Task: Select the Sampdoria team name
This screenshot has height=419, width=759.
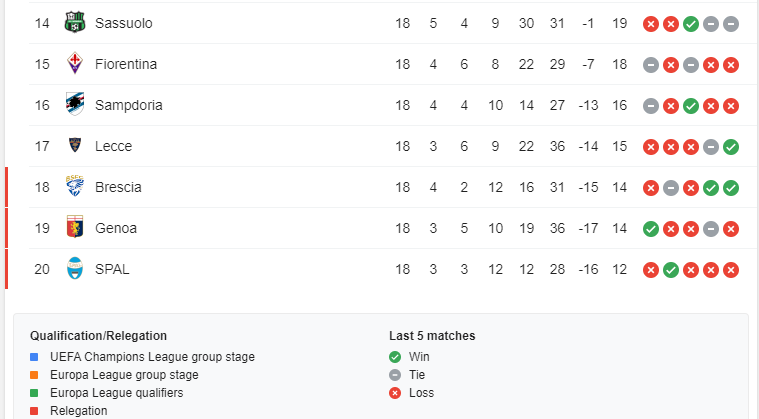Action: pyautogui.click(x=129, y=105)
